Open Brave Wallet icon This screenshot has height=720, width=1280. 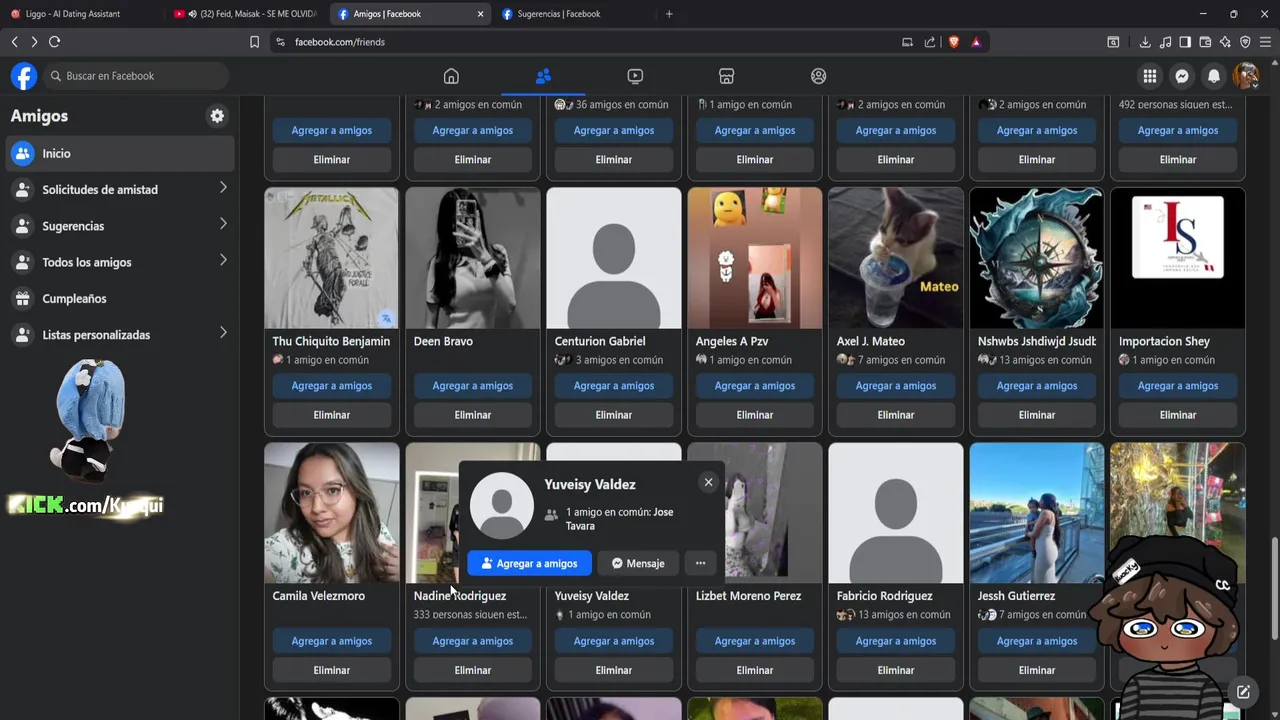[1205, 42]
